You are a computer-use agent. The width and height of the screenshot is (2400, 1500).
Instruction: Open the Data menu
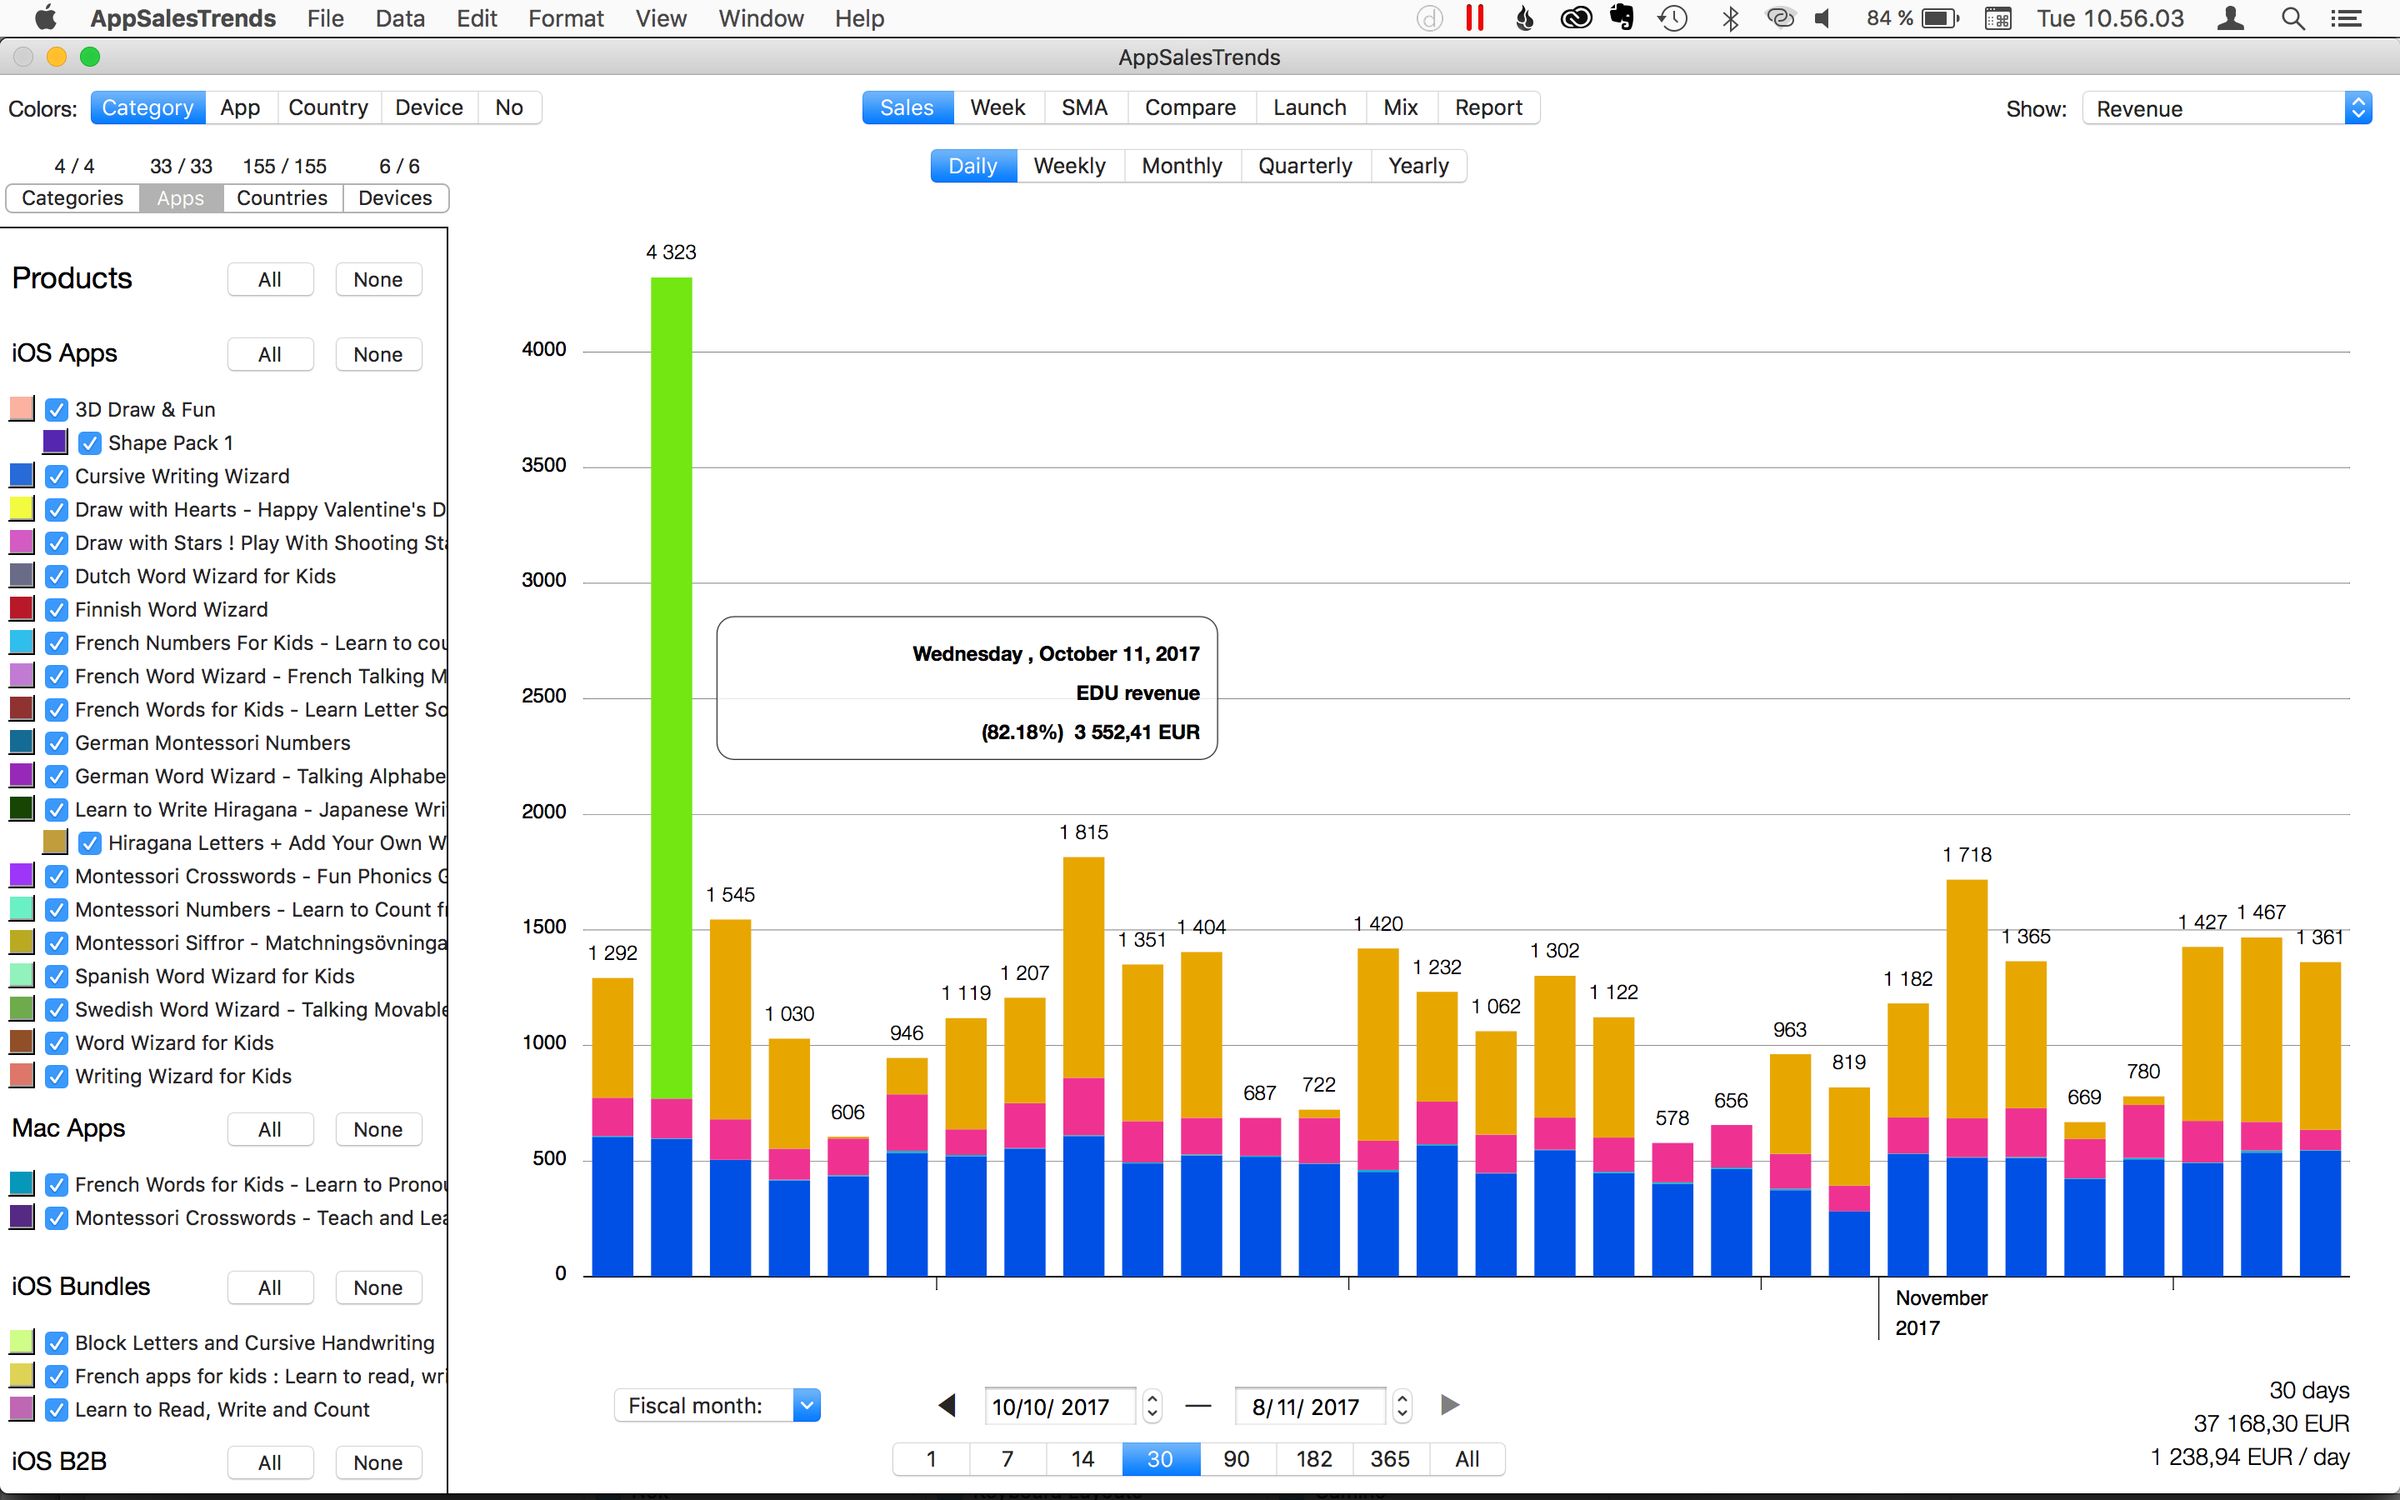(399, 18)
